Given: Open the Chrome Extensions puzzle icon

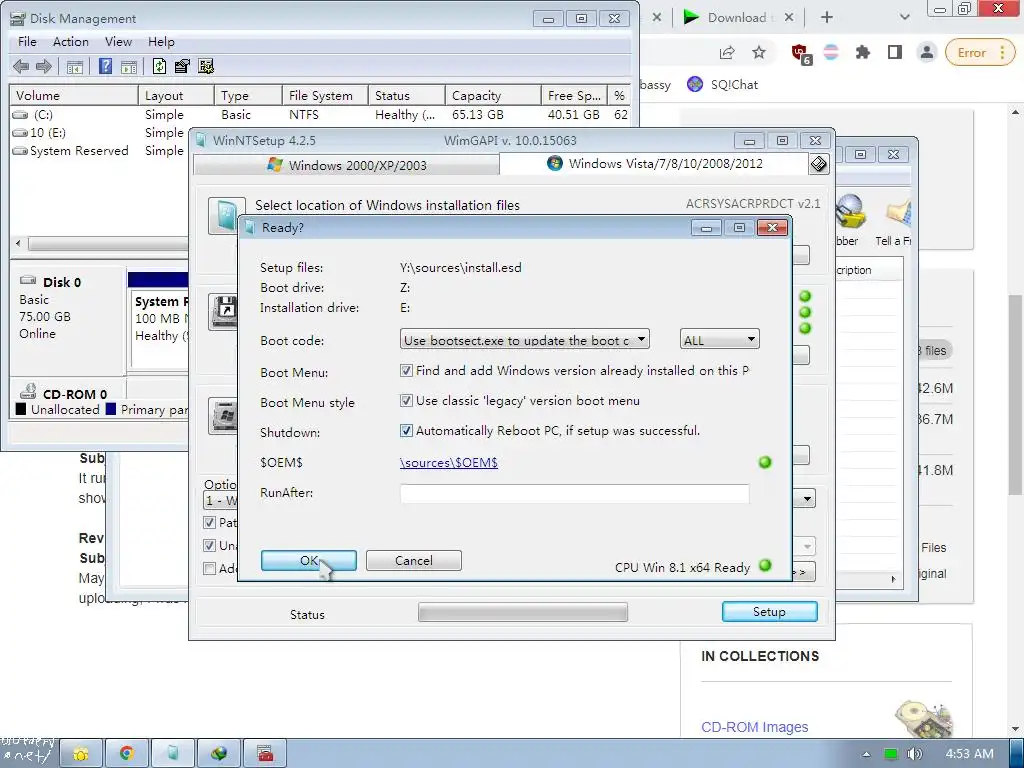Looking at the screenshot, I should click(863, 52).
